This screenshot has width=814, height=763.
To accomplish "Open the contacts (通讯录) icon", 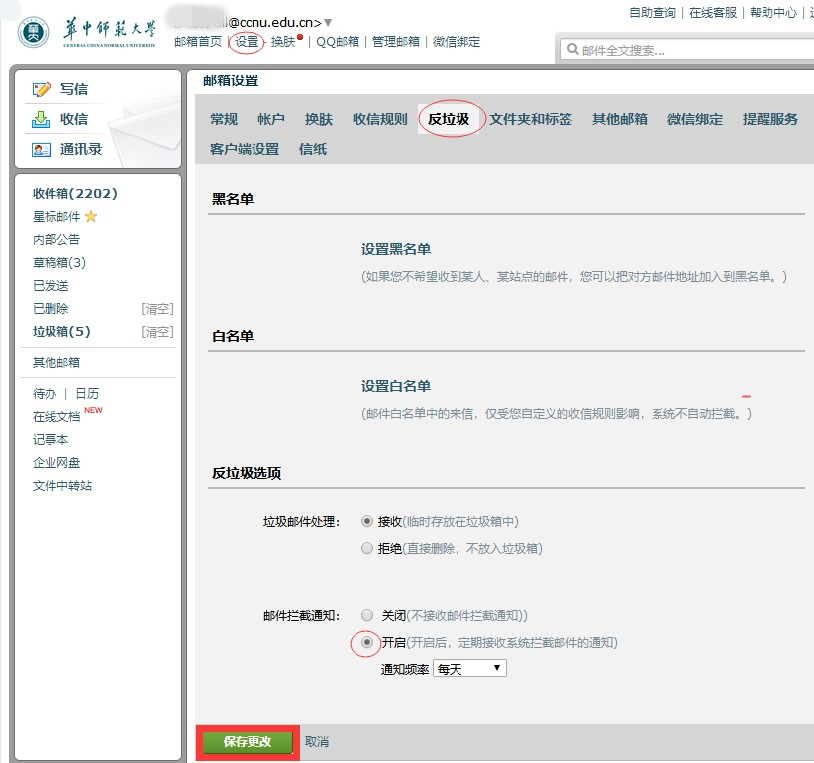I will (x=42, y=150).
